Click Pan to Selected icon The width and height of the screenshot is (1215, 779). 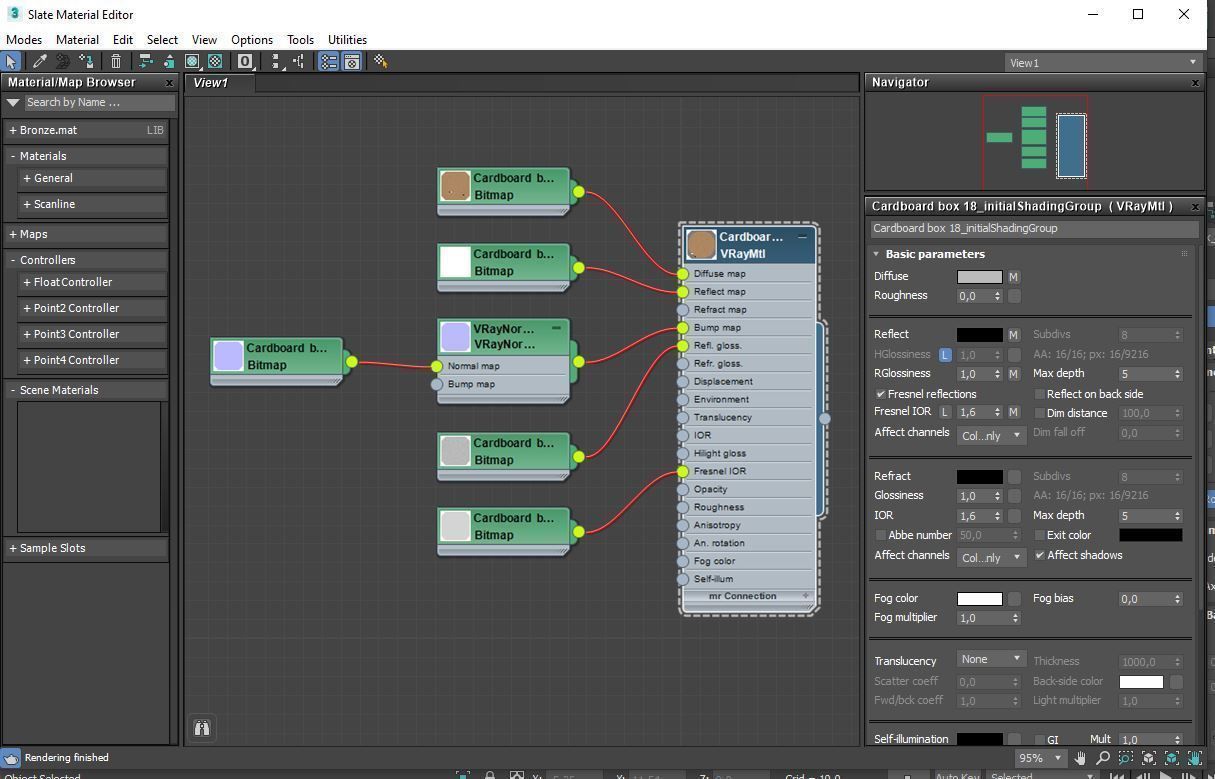(1195, 758)
